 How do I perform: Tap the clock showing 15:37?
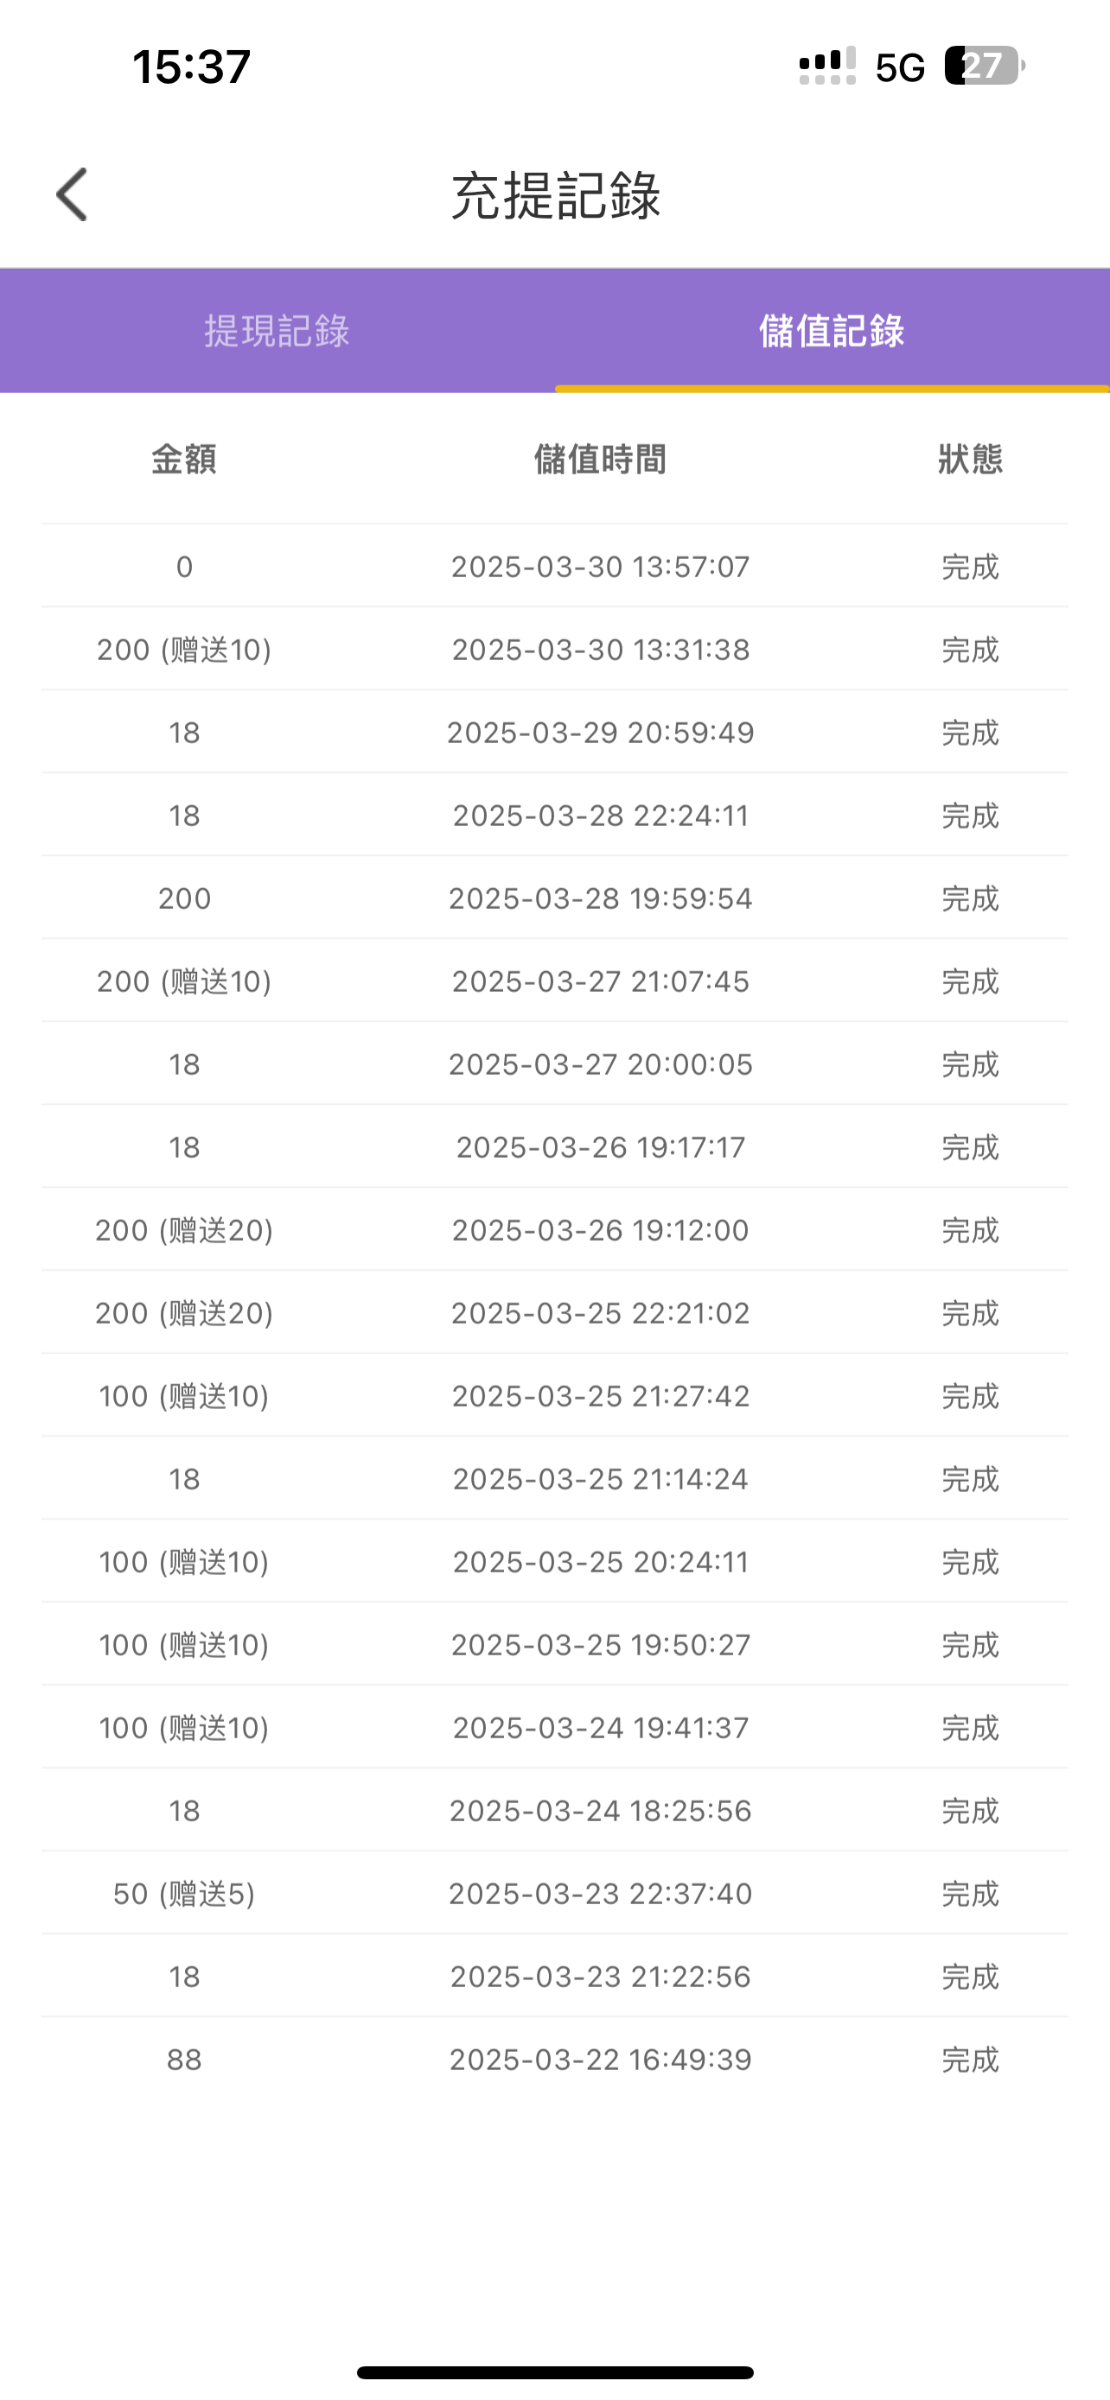[191, 67]
